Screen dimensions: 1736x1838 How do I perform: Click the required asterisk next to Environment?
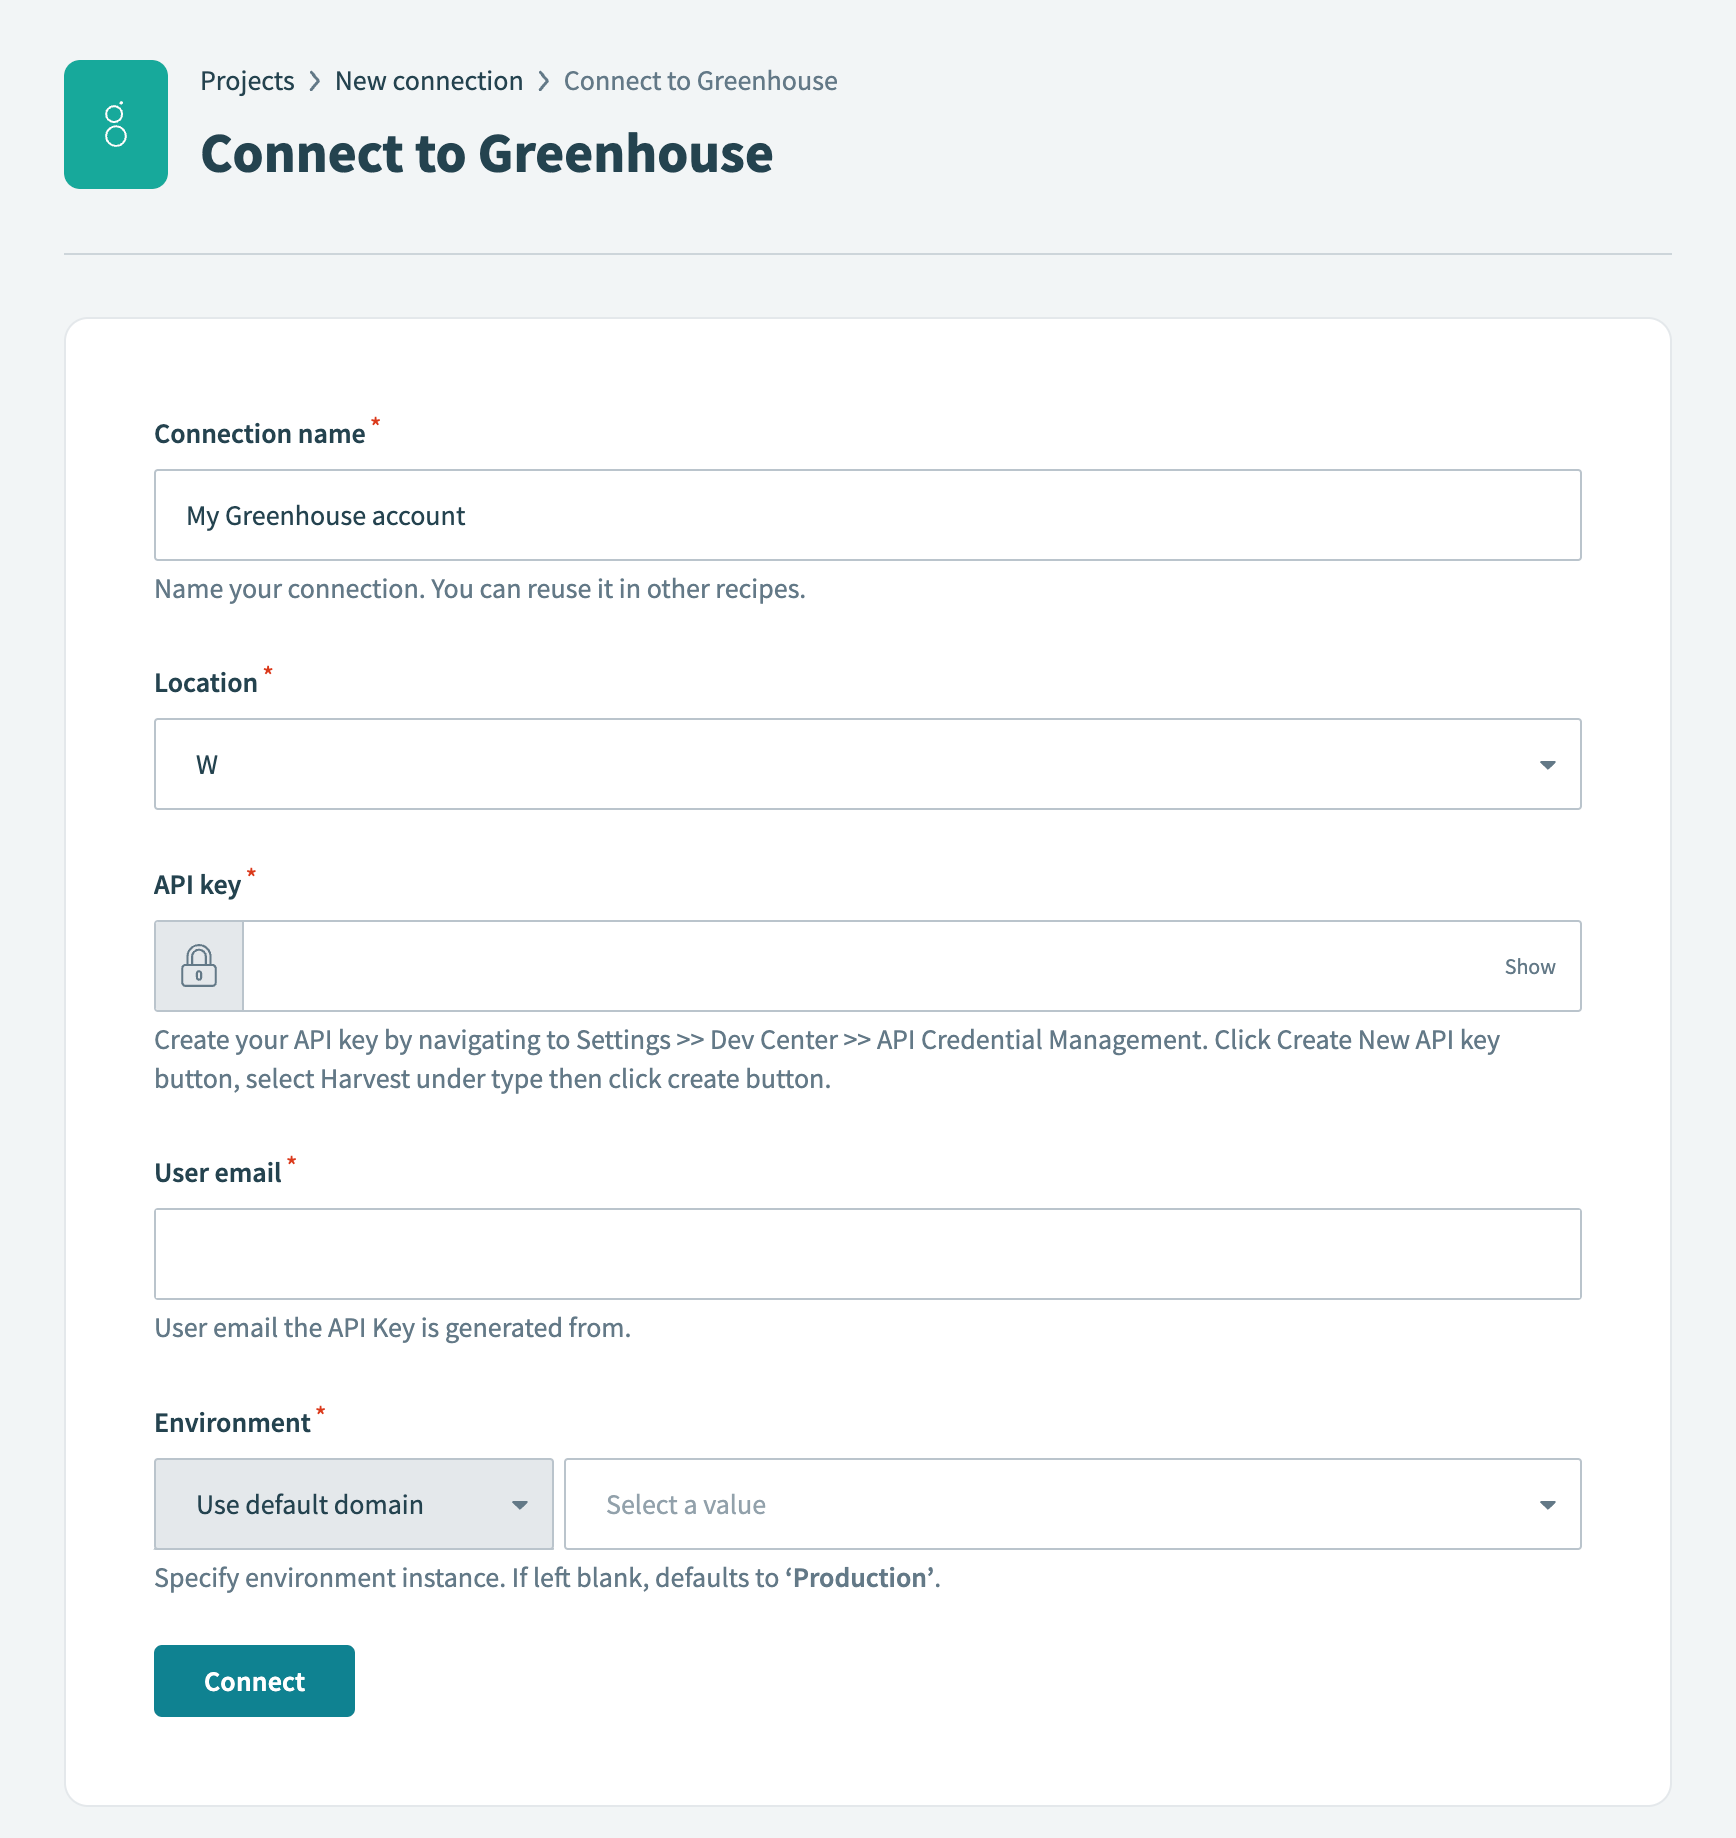click(x=320, y=1412)
